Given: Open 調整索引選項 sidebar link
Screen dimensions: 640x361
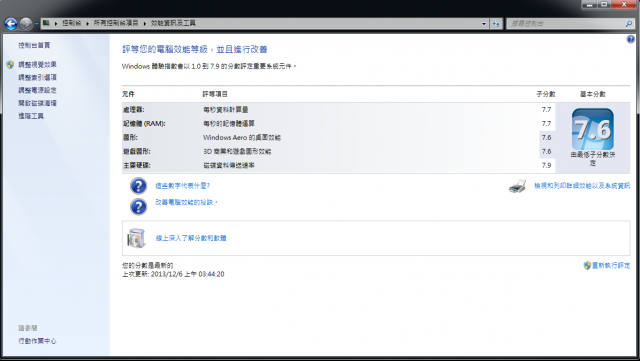Looking at the screenshot, I should coord(37,77).
